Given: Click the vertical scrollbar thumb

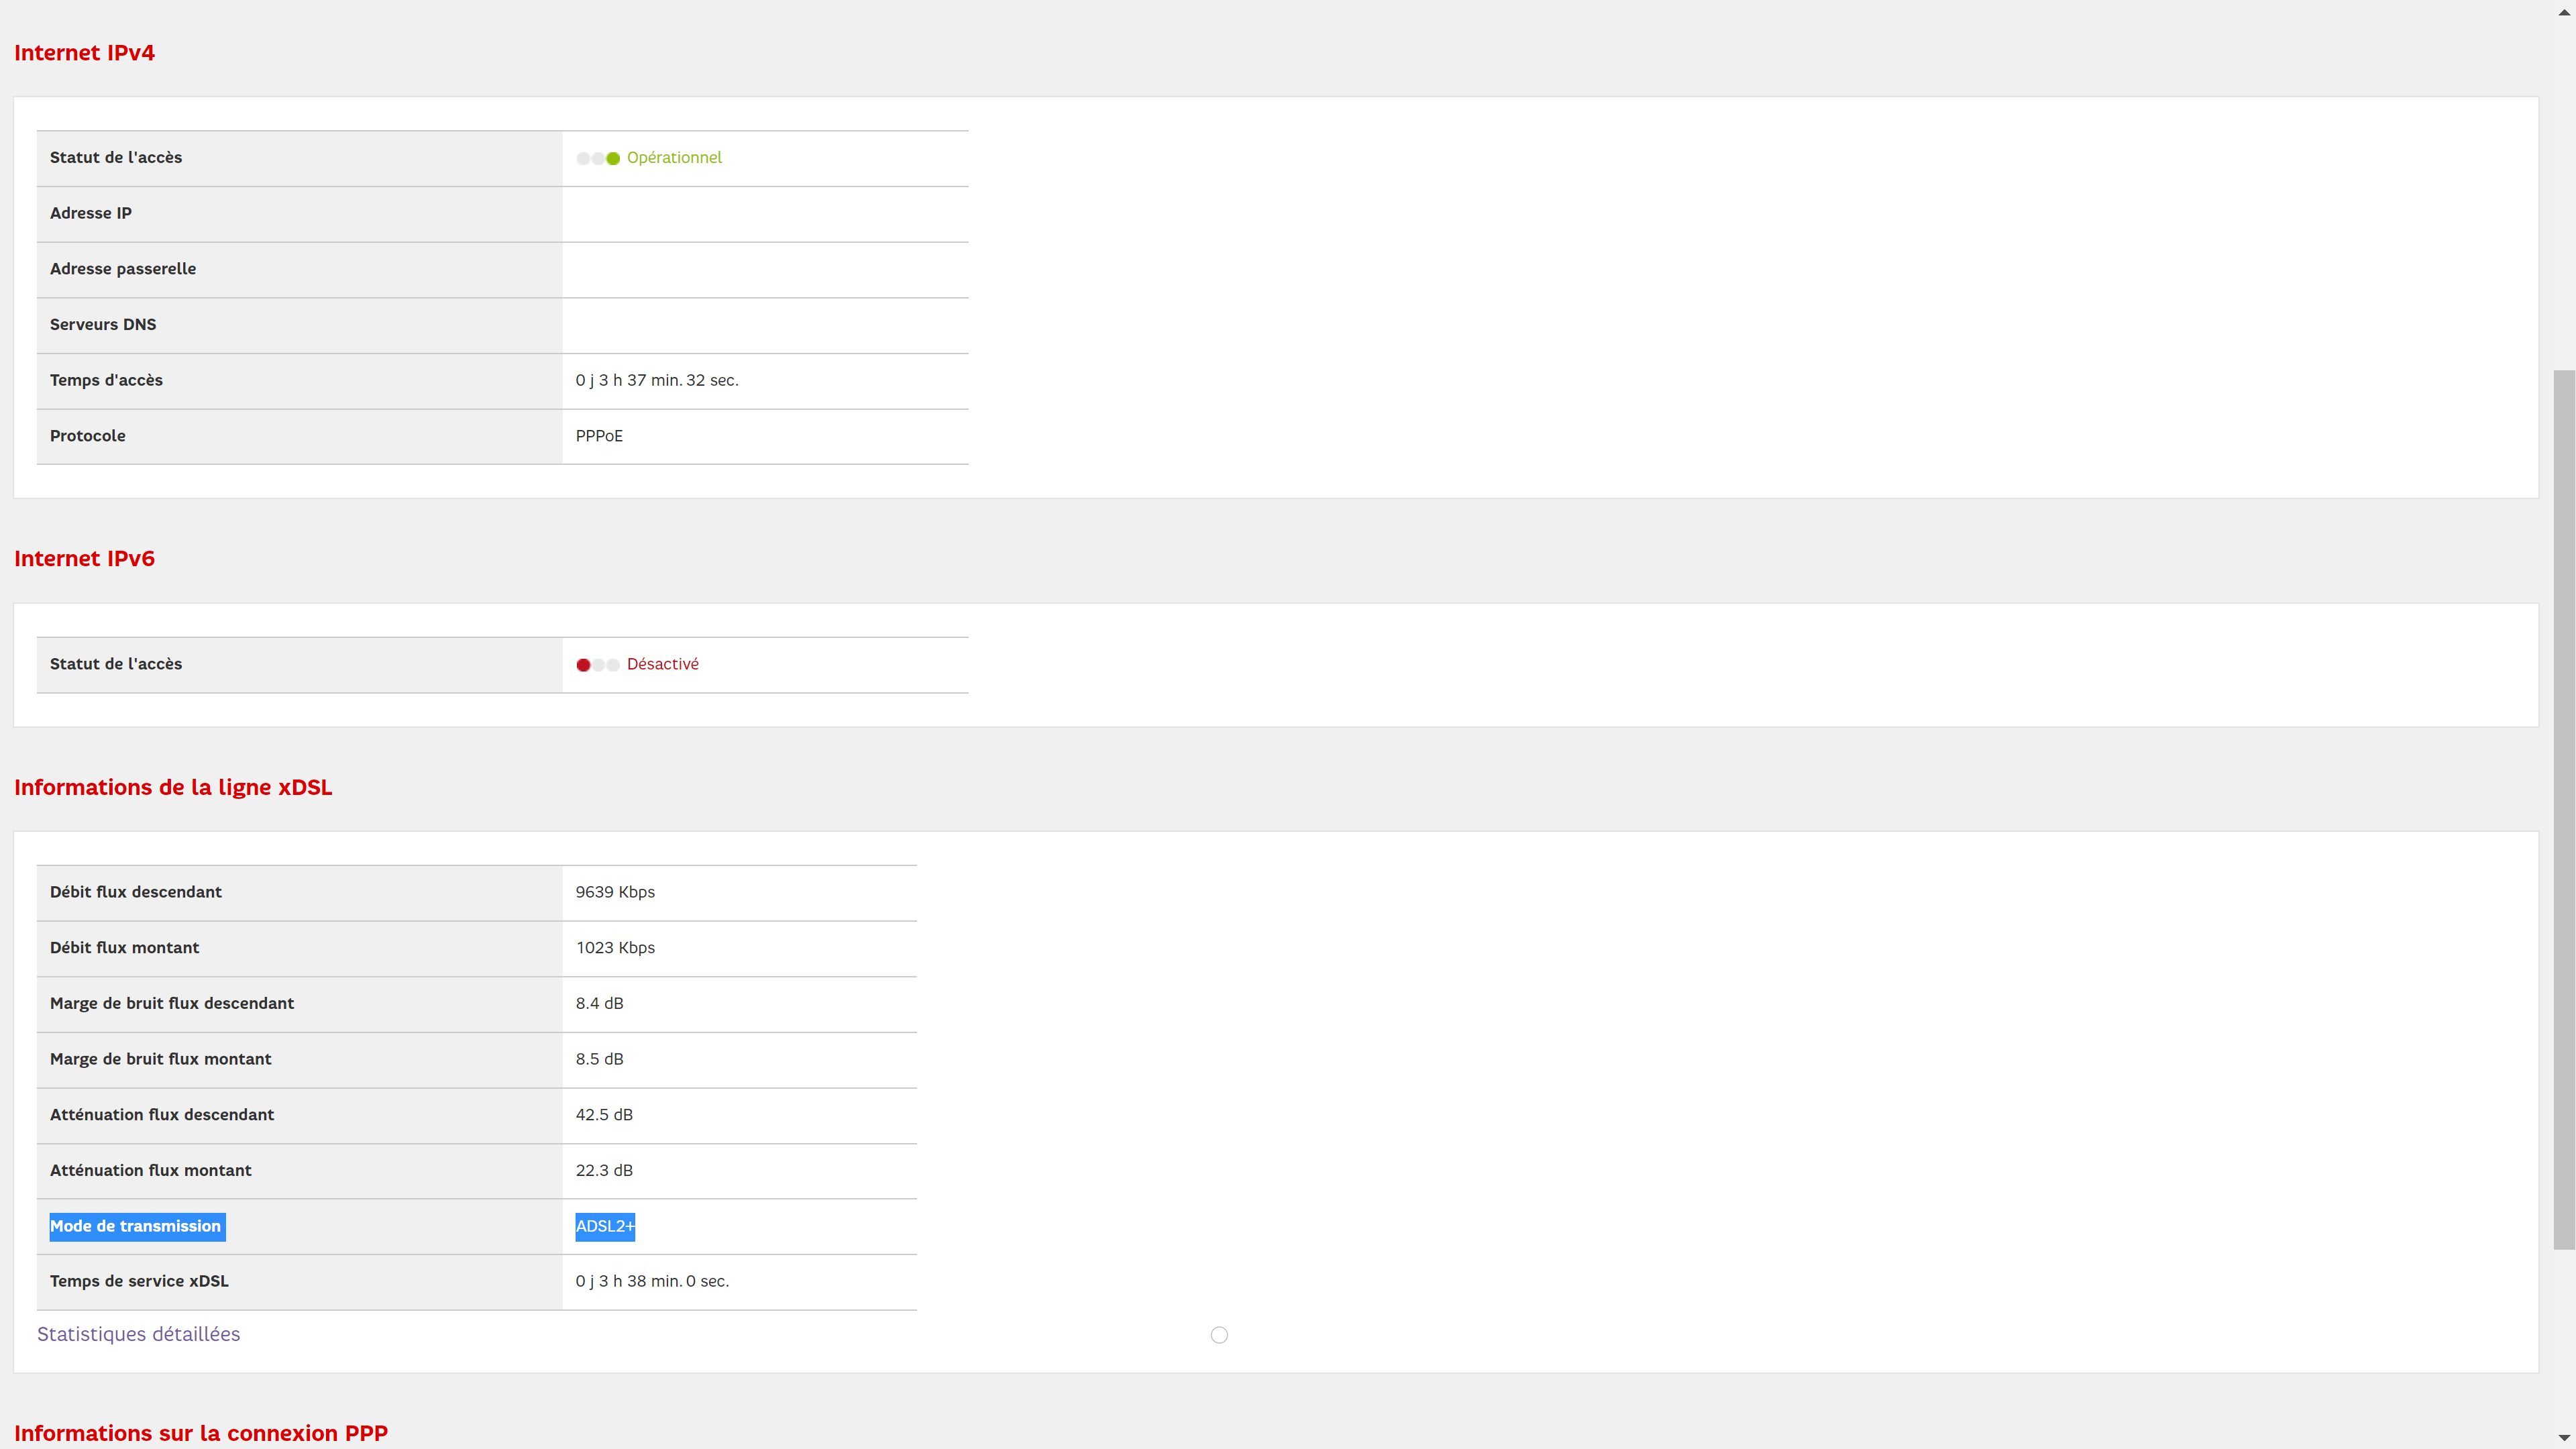Looking at the screenshot, I should pos(2564,810).
